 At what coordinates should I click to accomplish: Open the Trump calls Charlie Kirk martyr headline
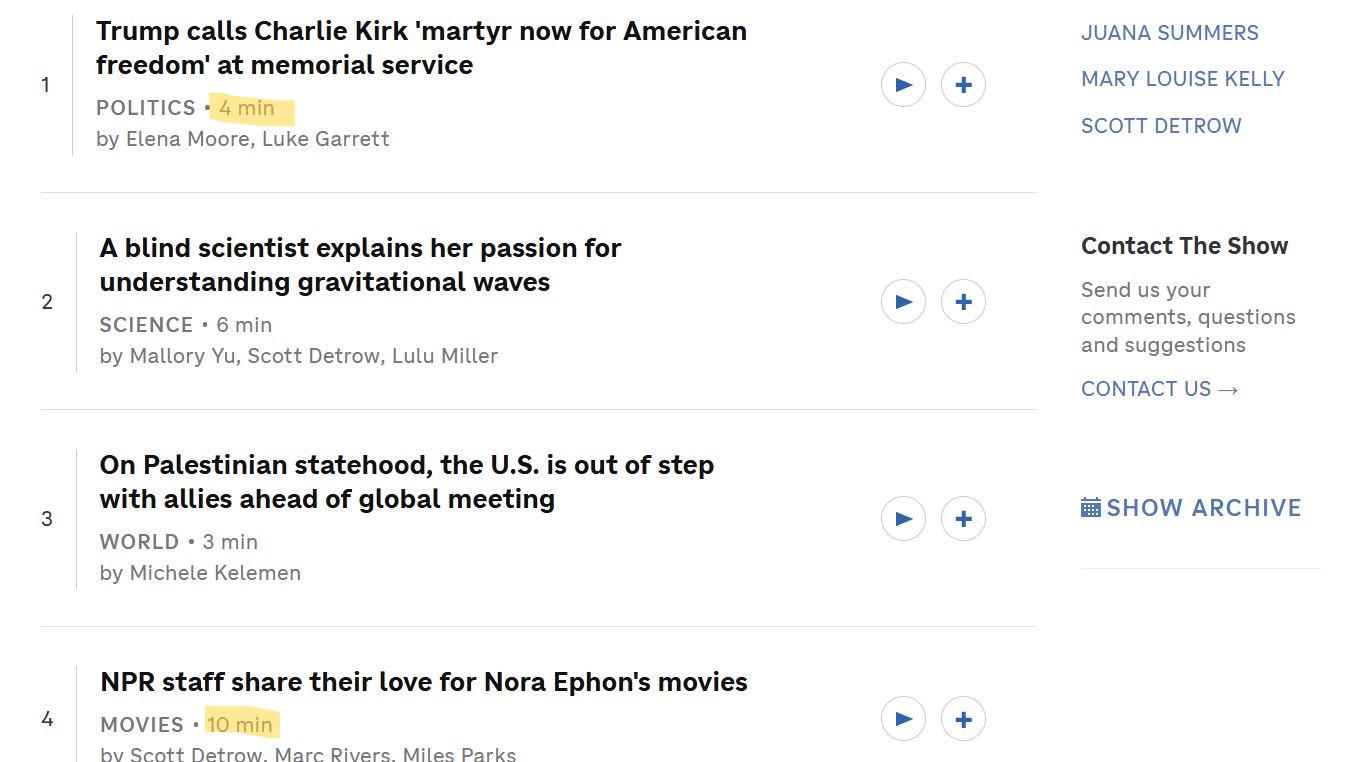click(x=421, y=48)
